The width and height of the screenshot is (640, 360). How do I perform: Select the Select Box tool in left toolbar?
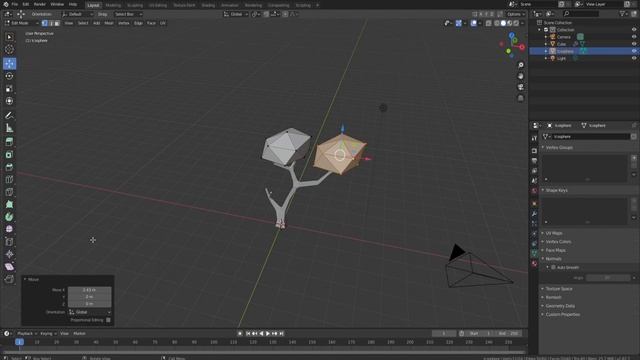point(9,37)
